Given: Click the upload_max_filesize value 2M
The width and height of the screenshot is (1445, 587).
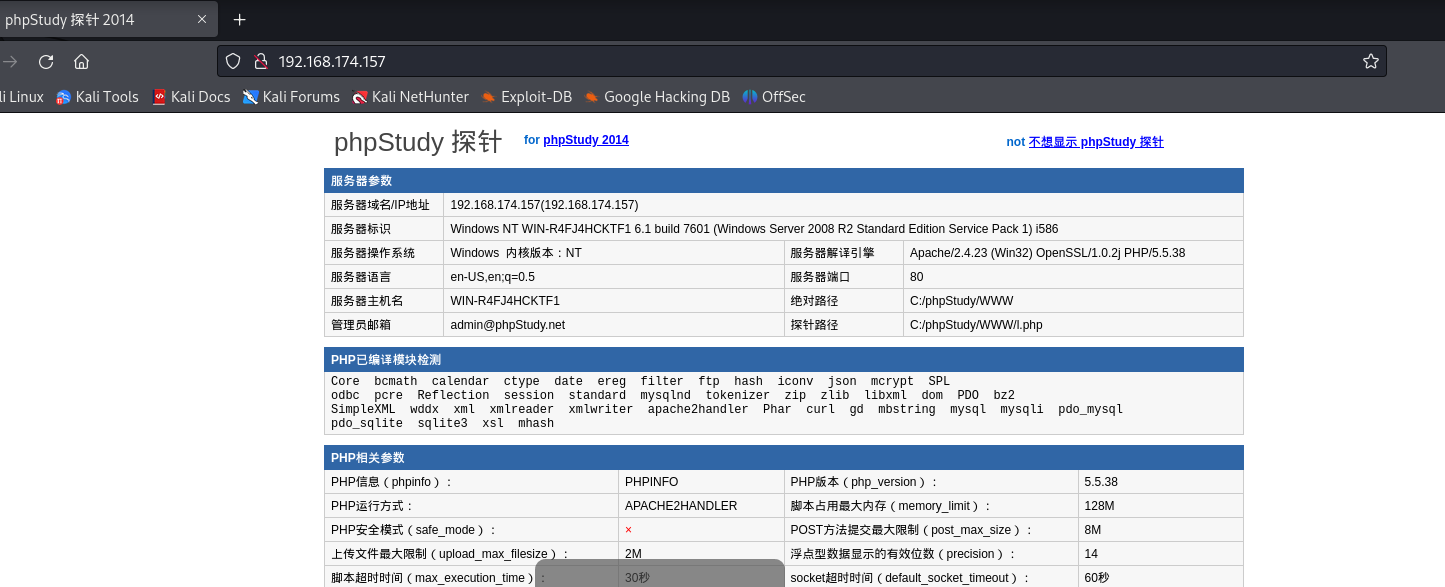Looking at the screenshot, I should [633, 554].
